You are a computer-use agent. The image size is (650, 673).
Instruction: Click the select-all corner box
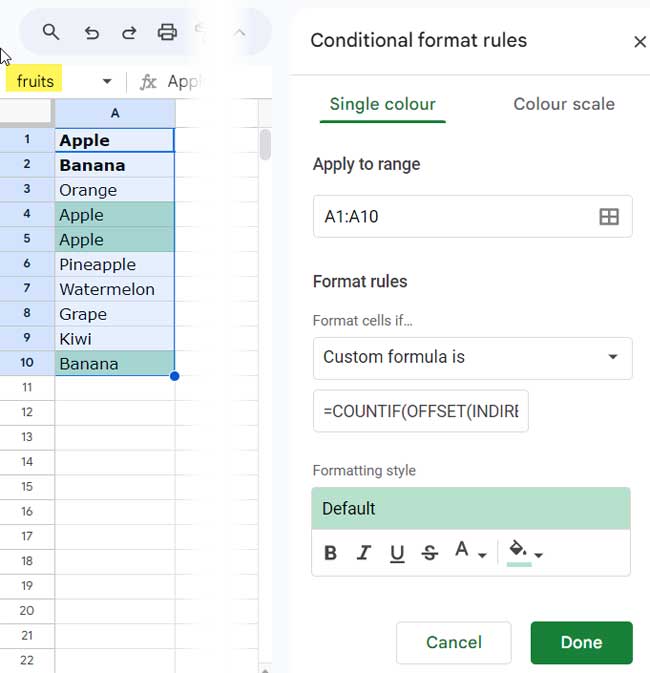[x=25, y=112]
